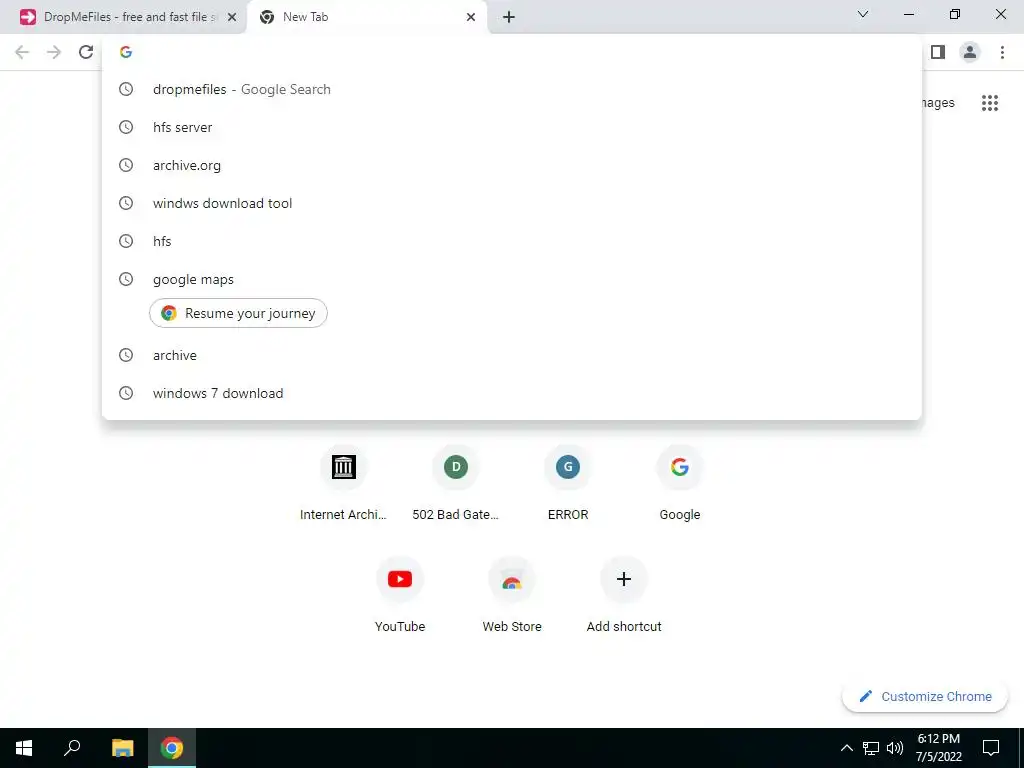Click the taskbar clock and date

pos(938,748)
